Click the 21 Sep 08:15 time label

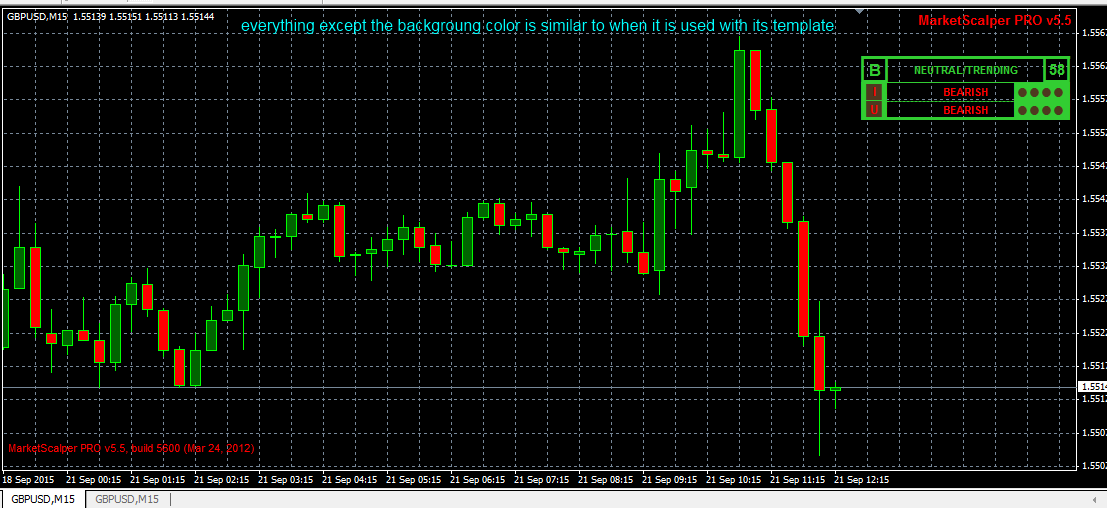pos(606,479)
